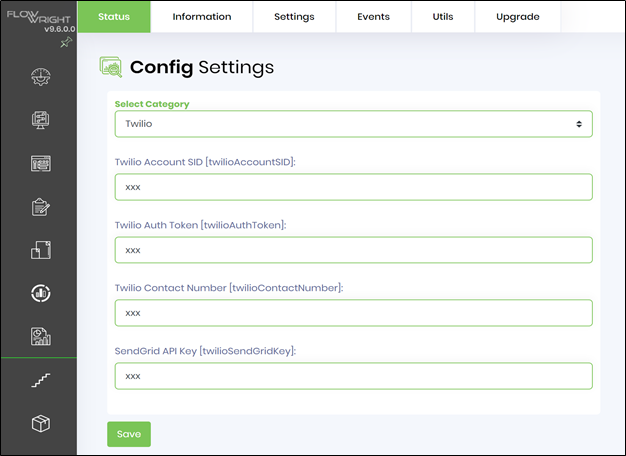This screenshot has height=456, width=626.
Task: Open the circular chart analytics icon
Action: coord(41,293)
